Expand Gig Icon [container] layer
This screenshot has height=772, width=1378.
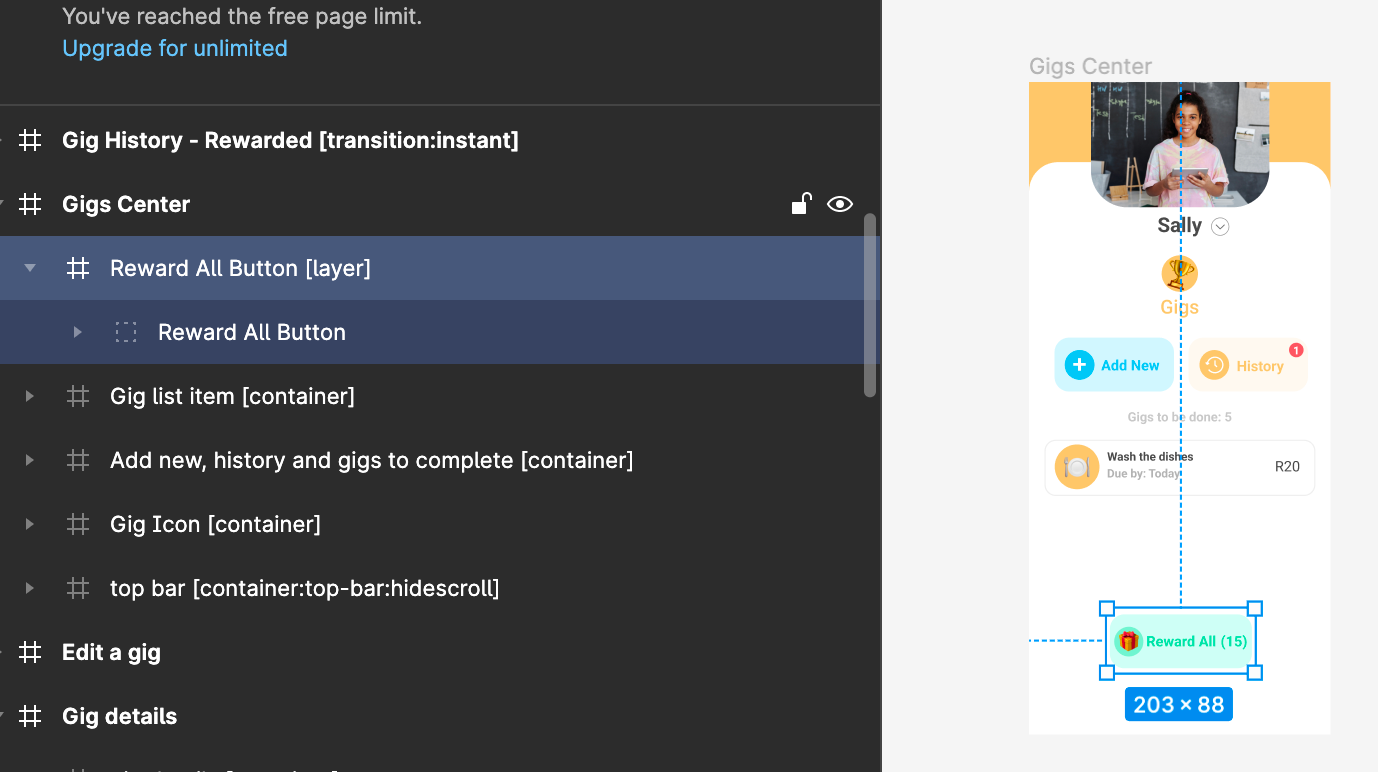pyautogui.click(x=30, y=524)
